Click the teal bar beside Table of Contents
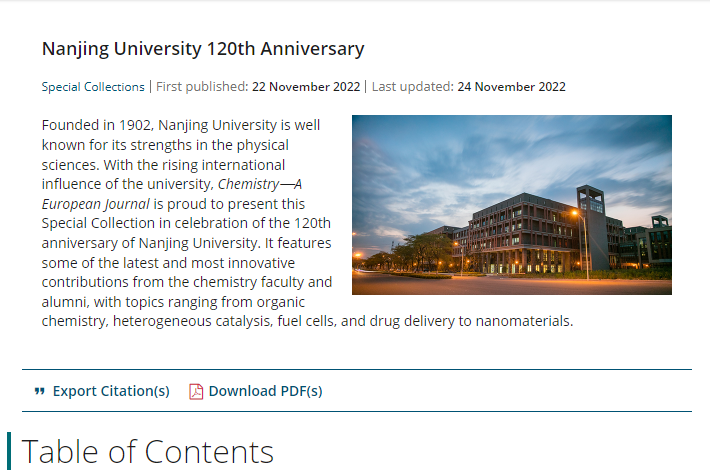Viewport: 710px width, 476px height. pos(9,452)
